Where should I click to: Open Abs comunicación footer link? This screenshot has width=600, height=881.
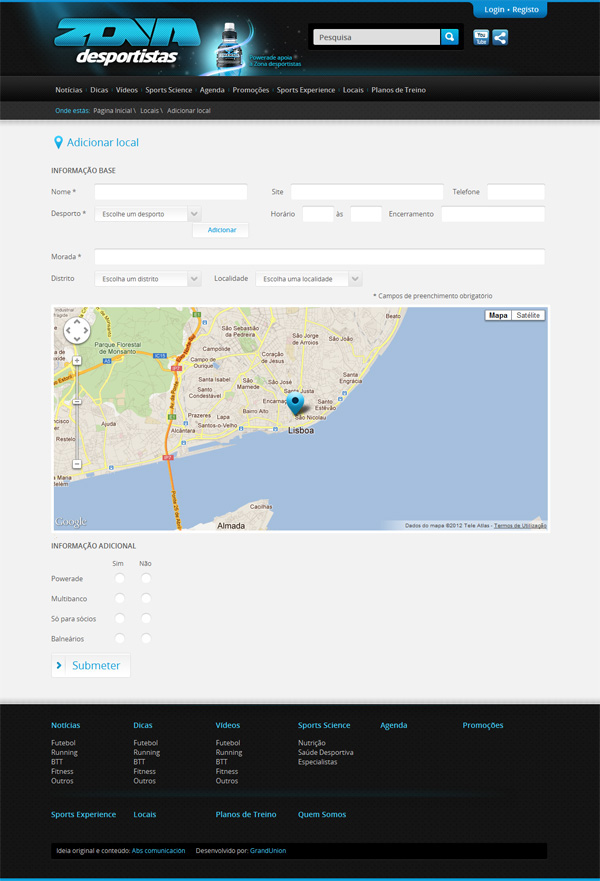click(x=158, y=851)
